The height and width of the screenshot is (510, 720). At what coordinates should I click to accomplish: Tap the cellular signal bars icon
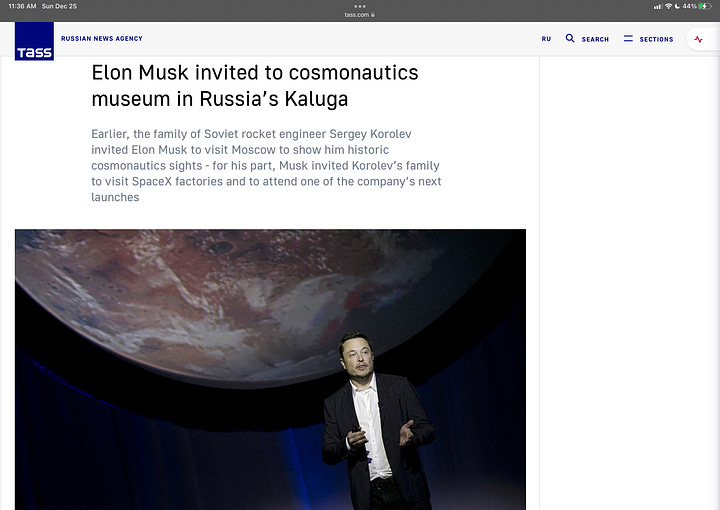(x=658, y=6)
